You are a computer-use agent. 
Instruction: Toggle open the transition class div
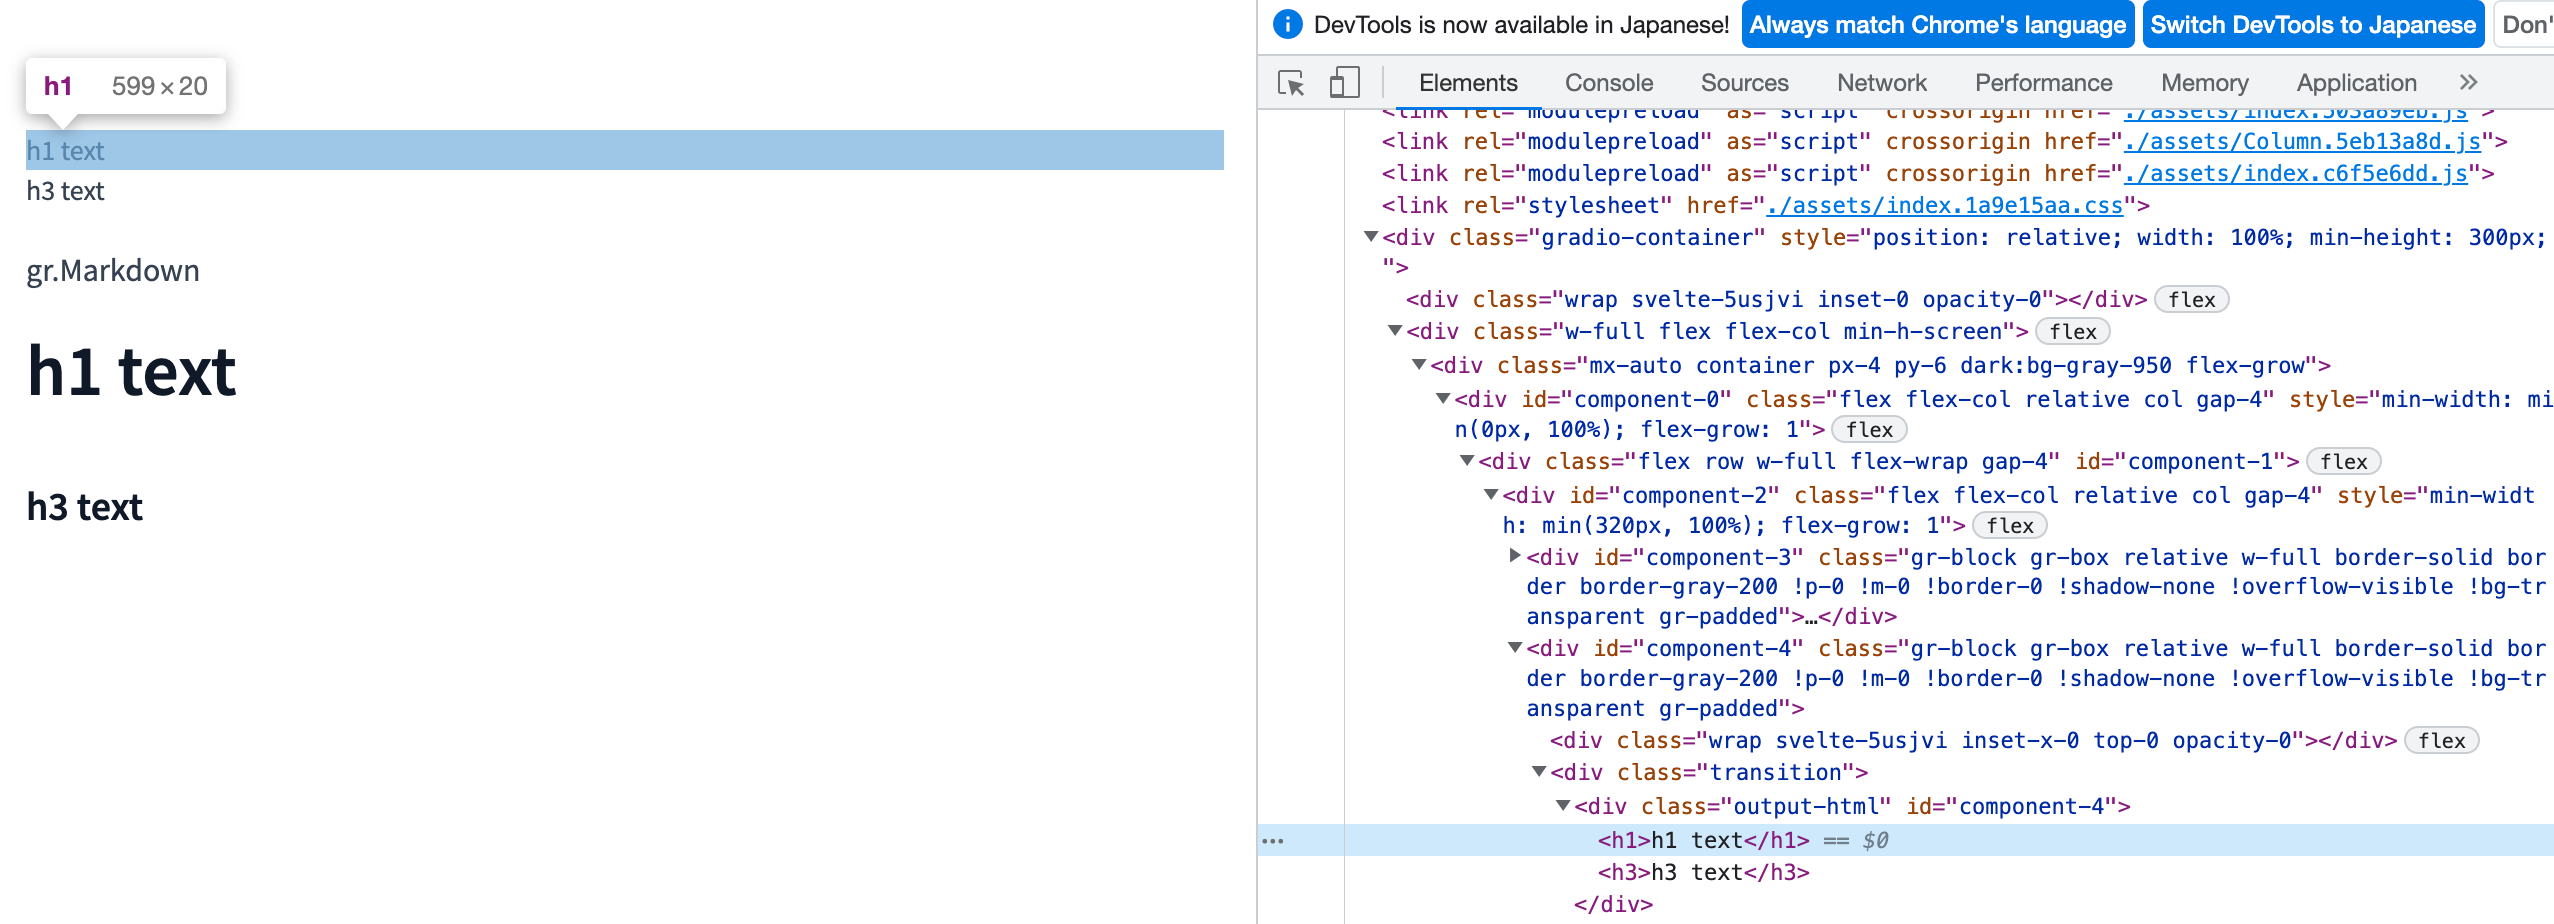1539,771
